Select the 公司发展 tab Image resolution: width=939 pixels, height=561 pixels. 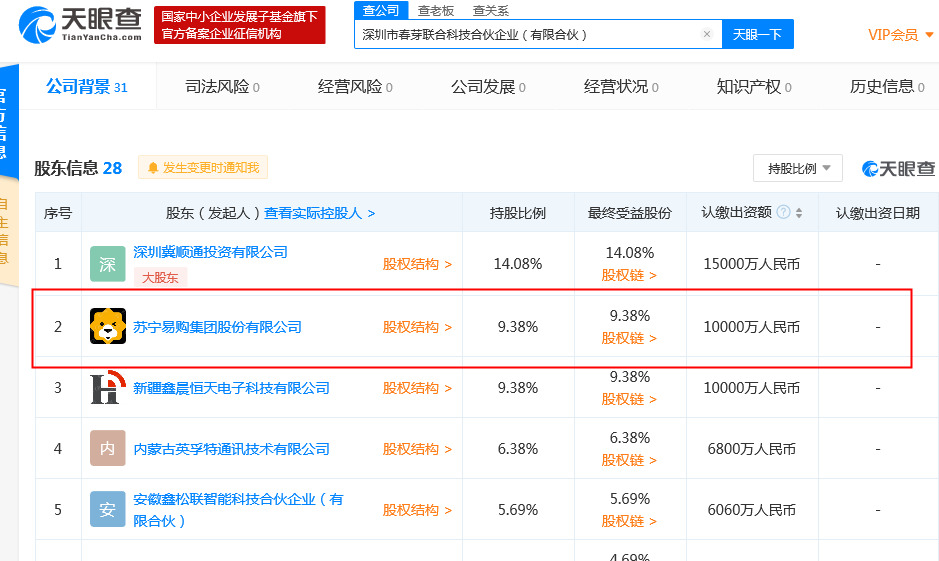coord(488,87)
